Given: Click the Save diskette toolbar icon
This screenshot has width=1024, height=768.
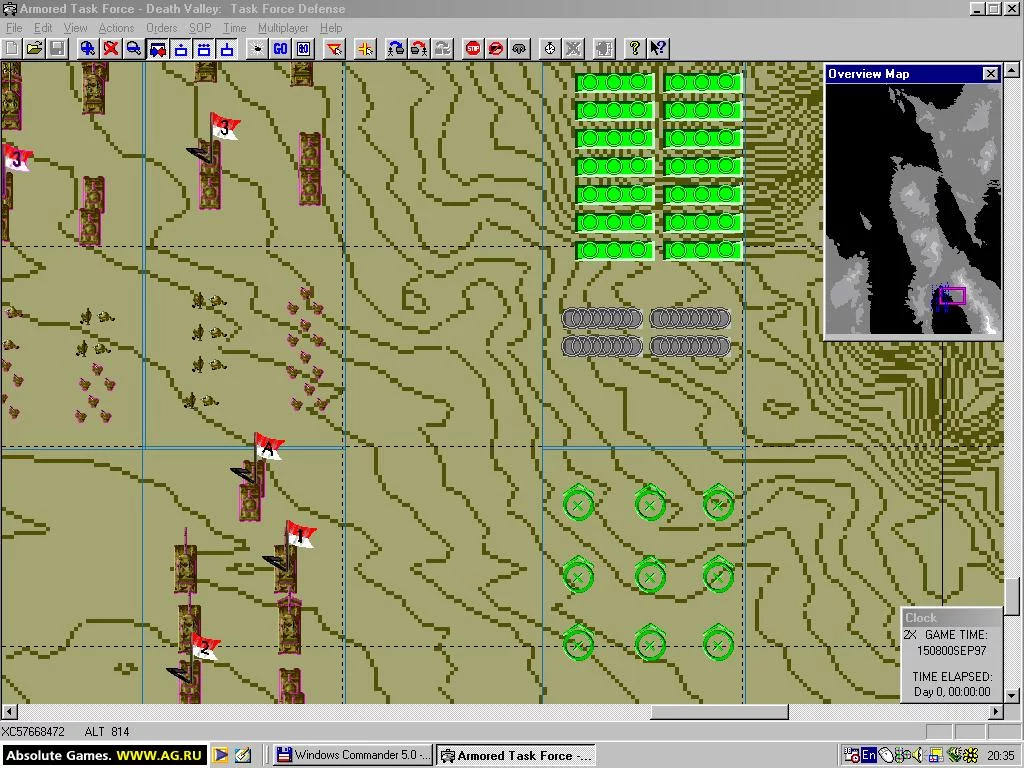Looking at the screenshot, I should (x=57, y=48).
